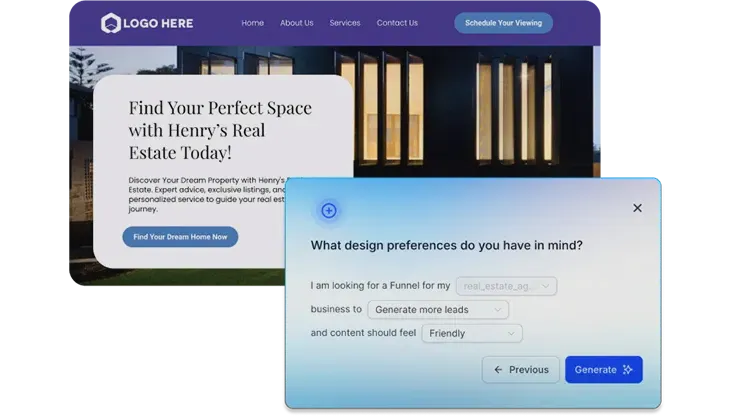Click the 'business to' label
The height and width of the screenshot is (416, 736).
(336, 309)
